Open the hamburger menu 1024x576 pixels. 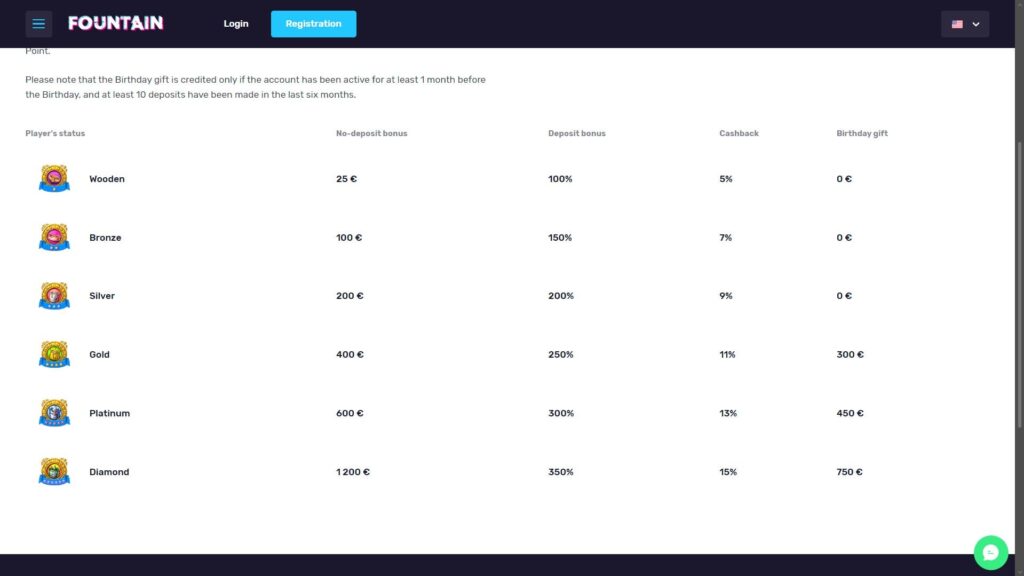click(39, 24)
